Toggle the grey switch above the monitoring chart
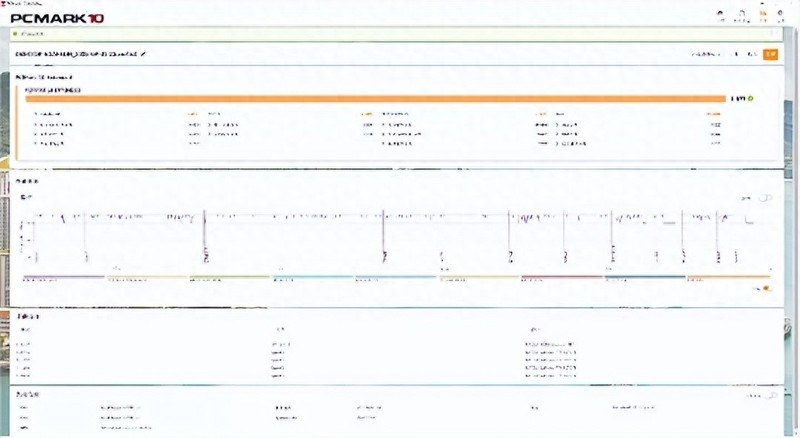 765,198
